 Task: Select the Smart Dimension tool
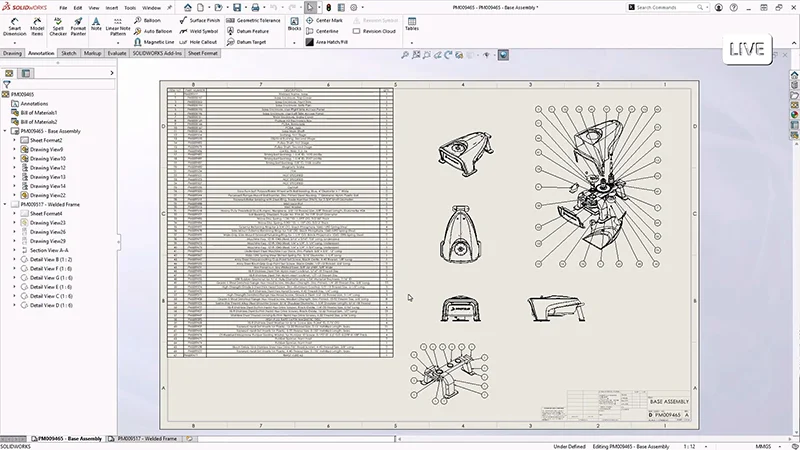point(15,30)
